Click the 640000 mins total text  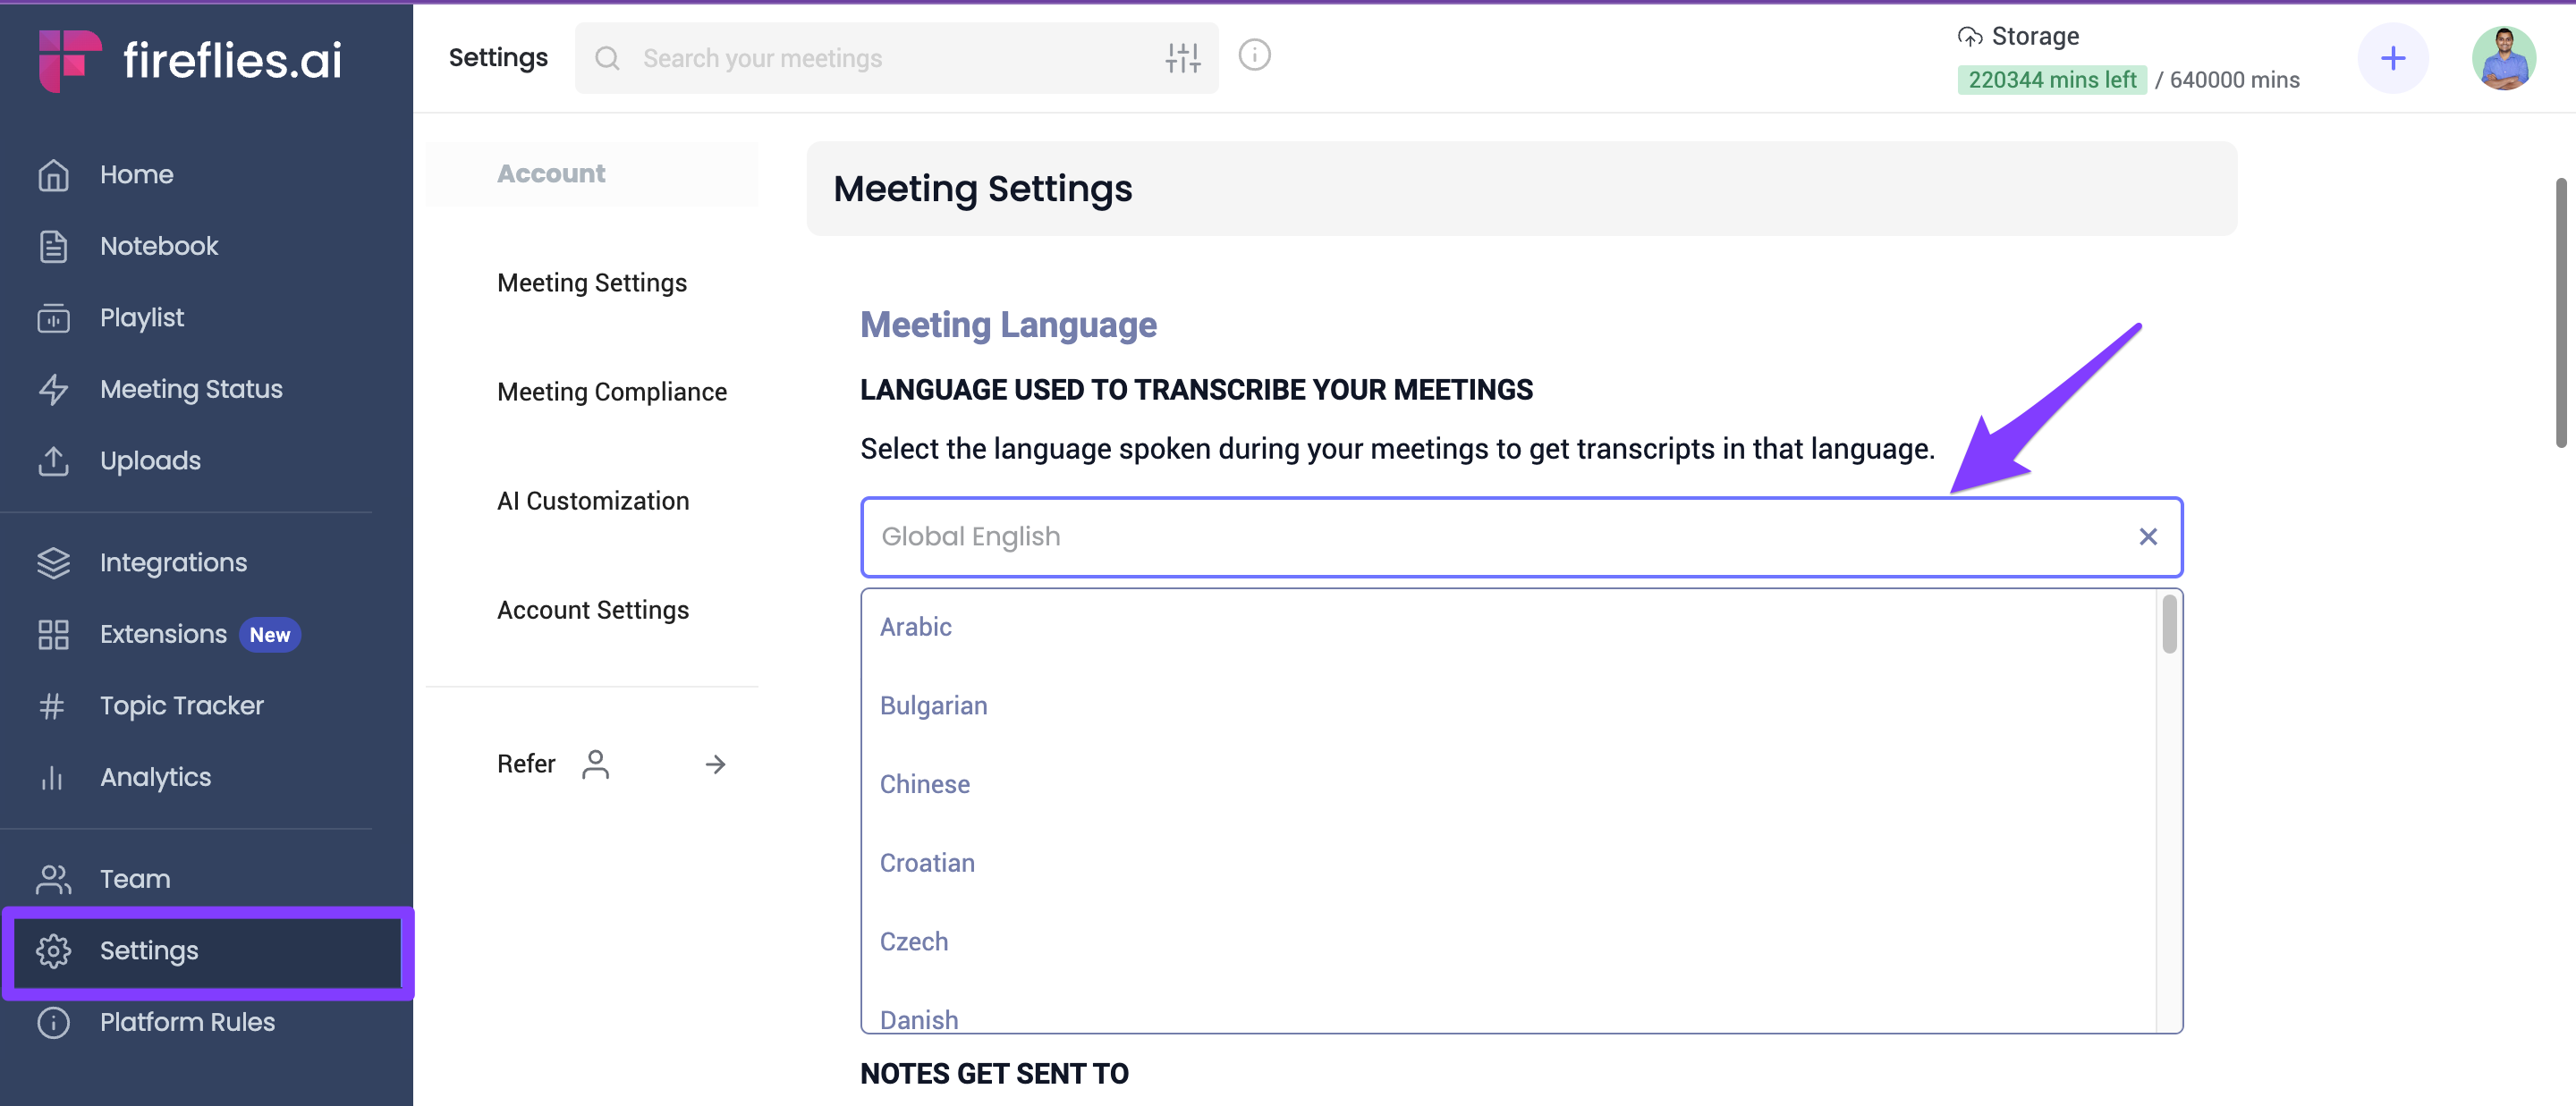2234,80
